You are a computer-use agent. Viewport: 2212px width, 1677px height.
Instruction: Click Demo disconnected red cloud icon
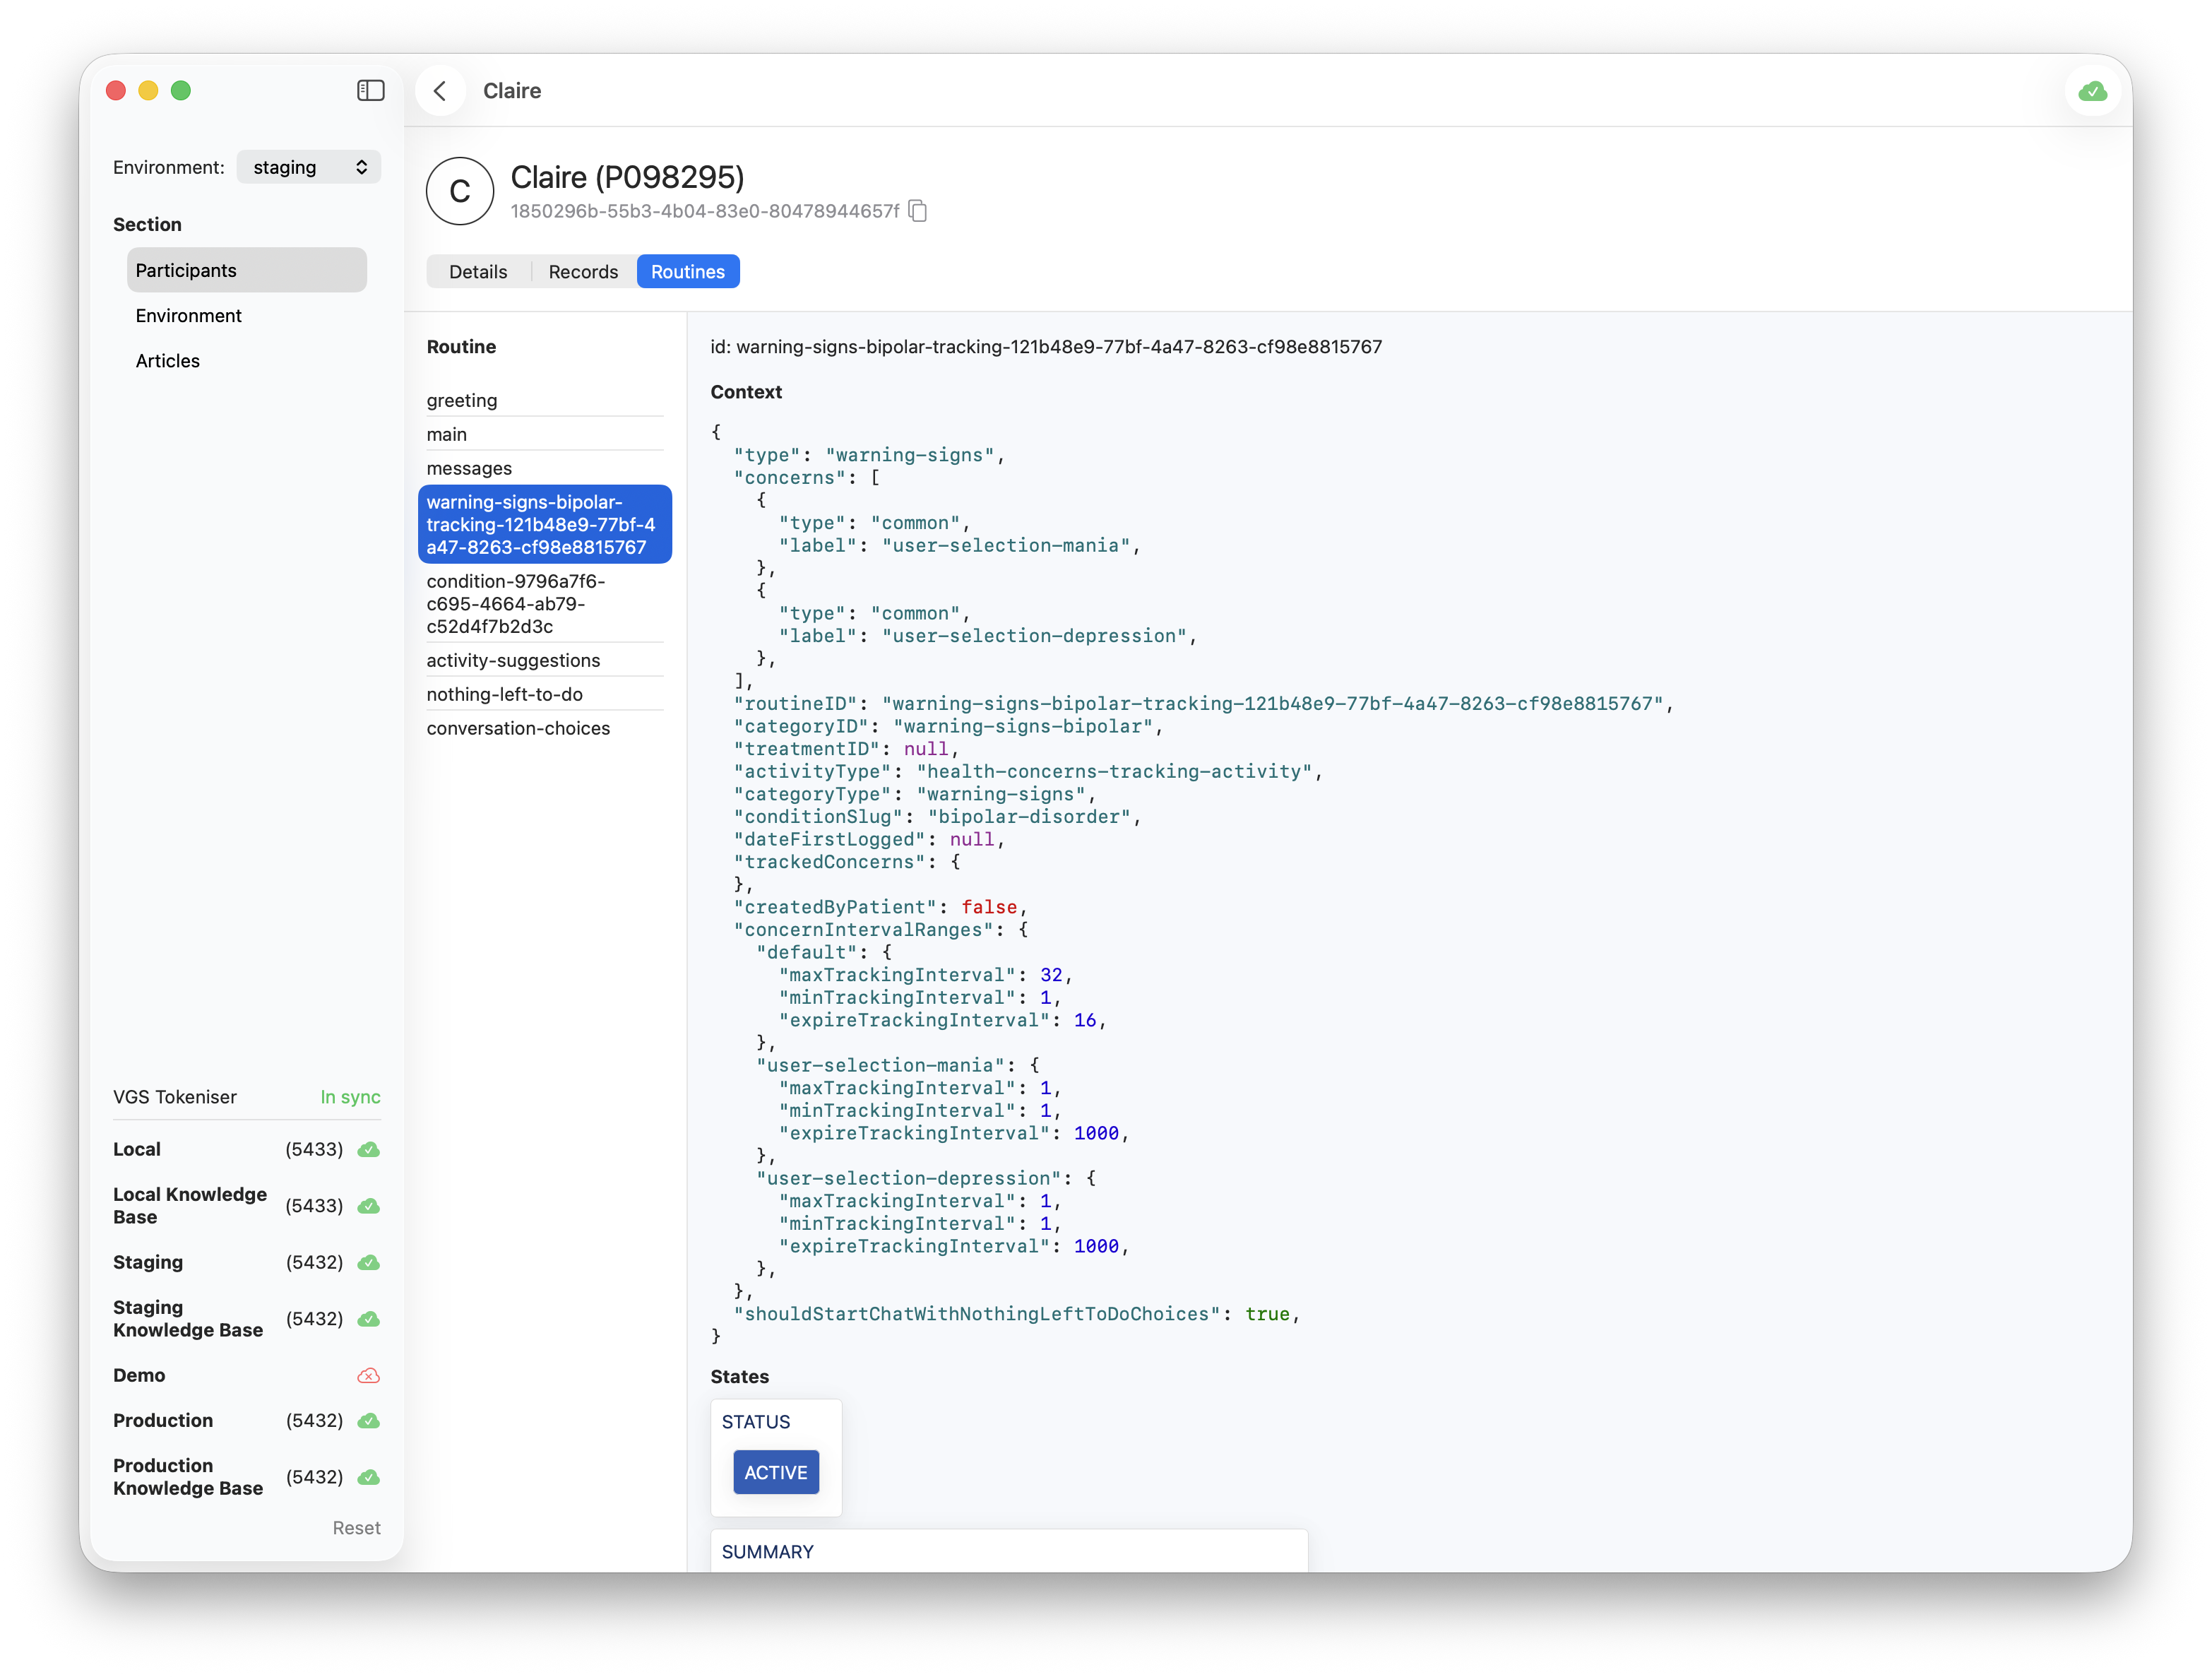point(368,1376)
